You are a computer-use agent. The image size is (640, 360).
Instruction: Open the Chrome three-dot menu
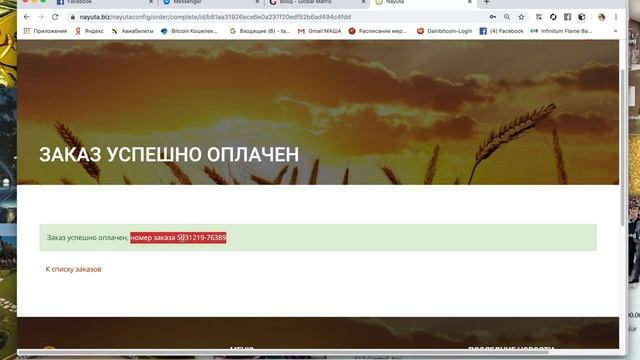[616, 17]
